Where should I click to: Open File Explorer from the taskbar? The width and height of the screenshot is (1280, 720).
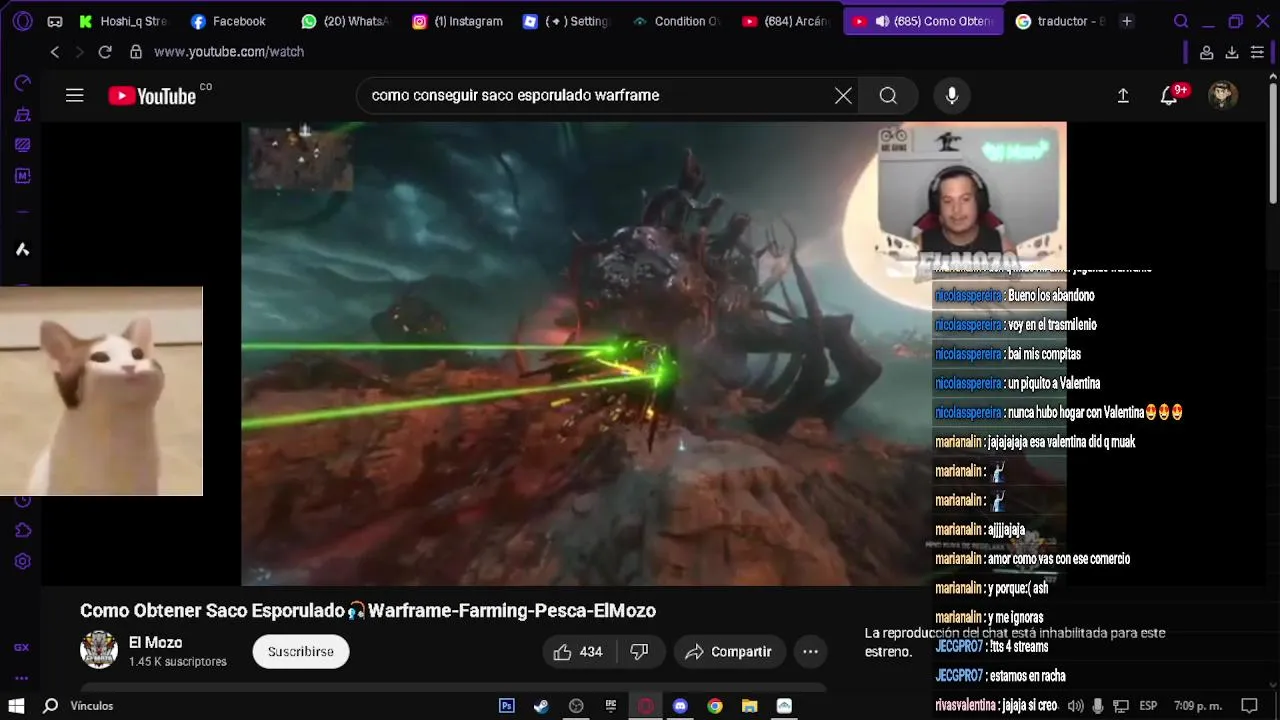749,706
